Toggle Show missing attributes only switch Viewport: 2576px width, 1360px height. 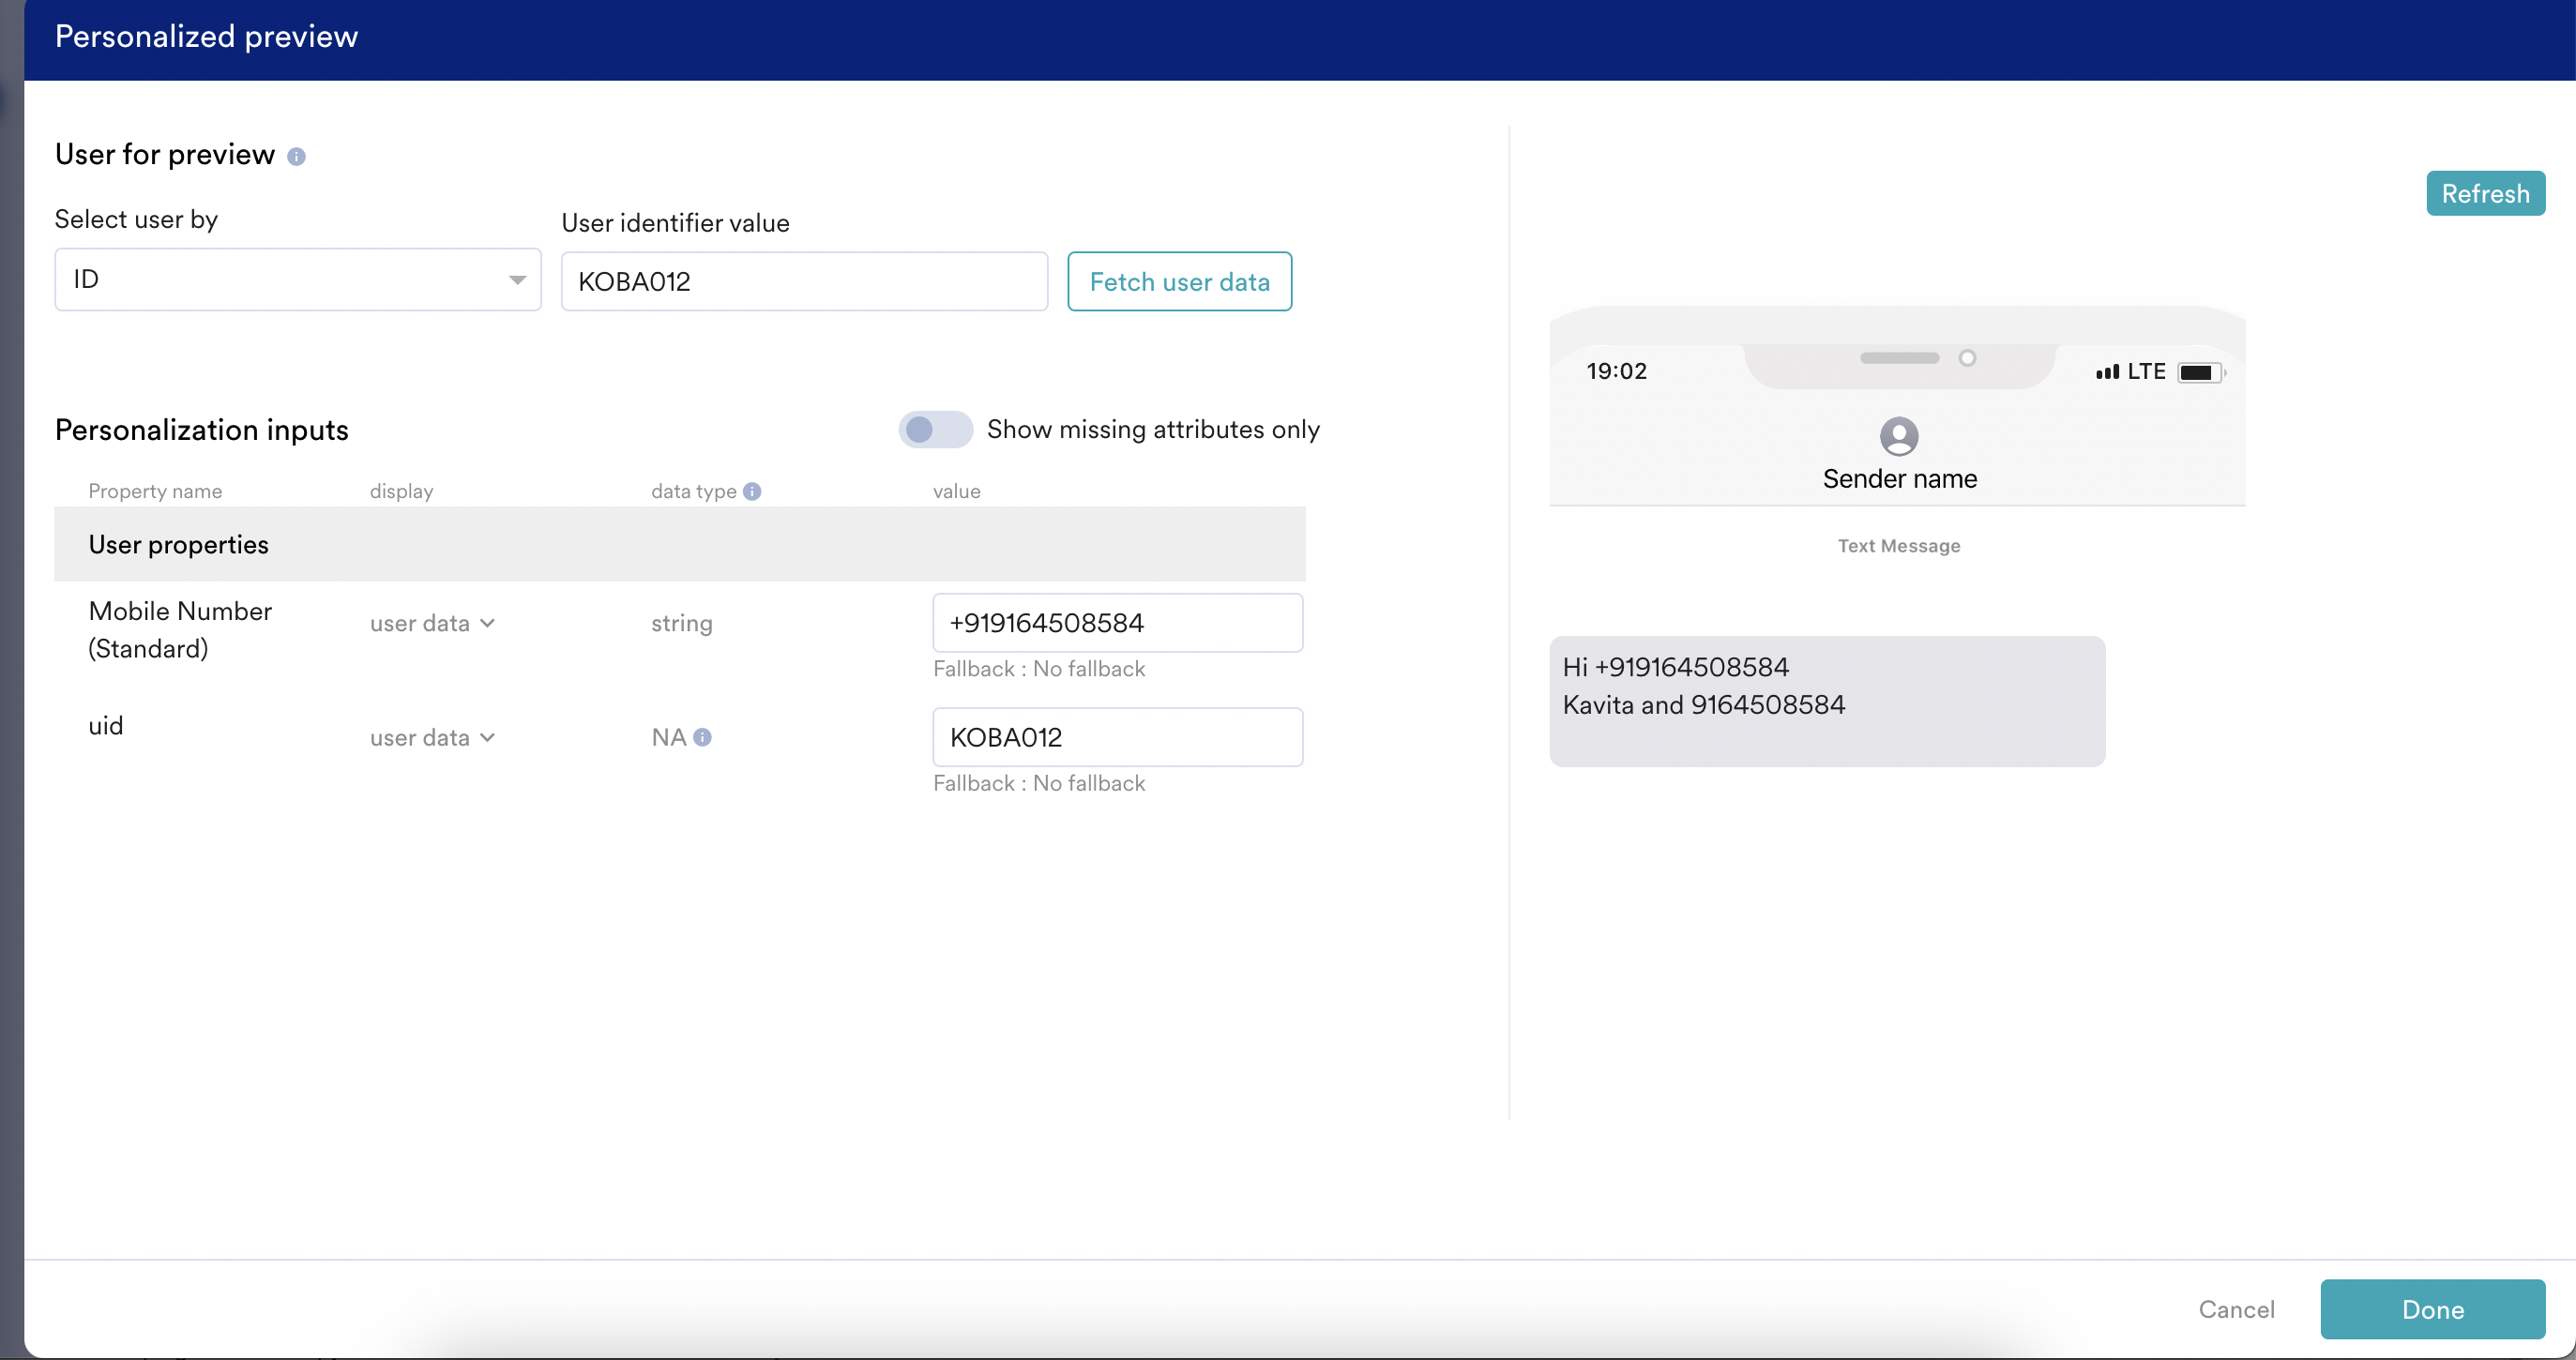[x=934, y=429]
